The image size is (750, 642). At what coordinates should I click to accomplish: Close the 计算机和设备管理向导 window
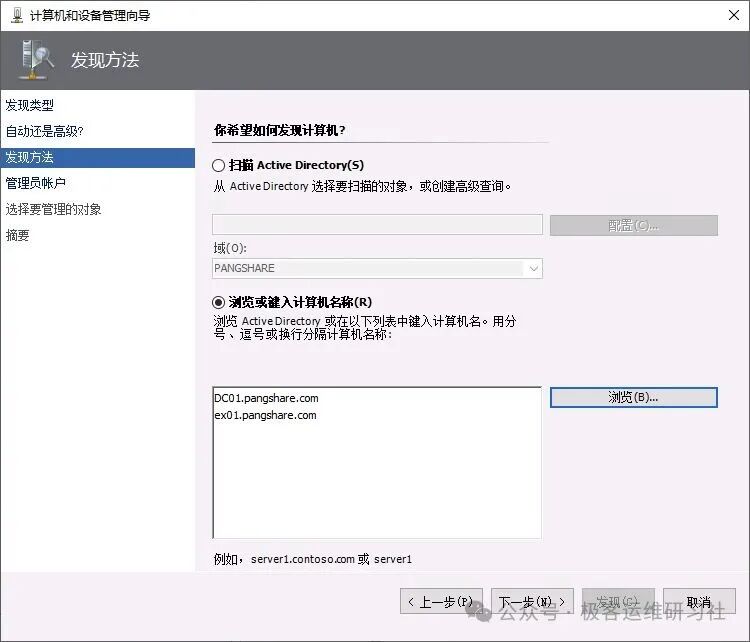[734, 15]
